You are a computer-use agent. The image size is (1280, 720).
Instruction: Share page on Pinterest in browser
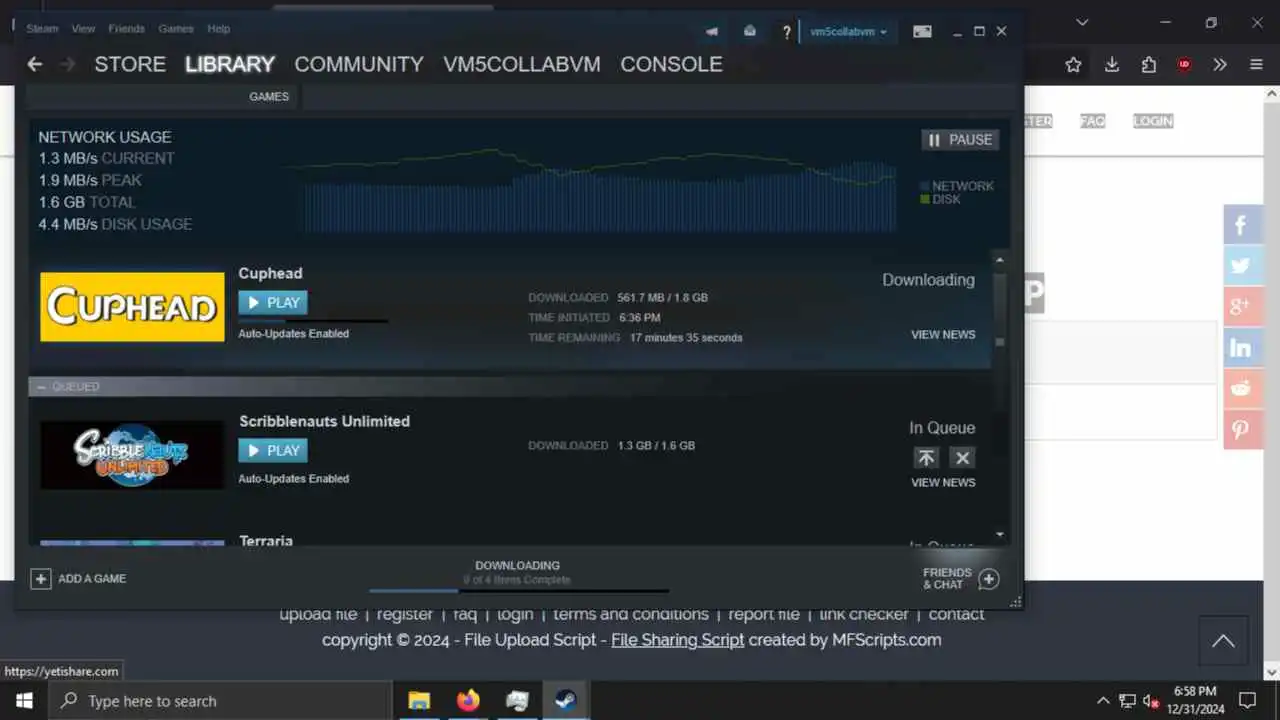click(1241, 430)
